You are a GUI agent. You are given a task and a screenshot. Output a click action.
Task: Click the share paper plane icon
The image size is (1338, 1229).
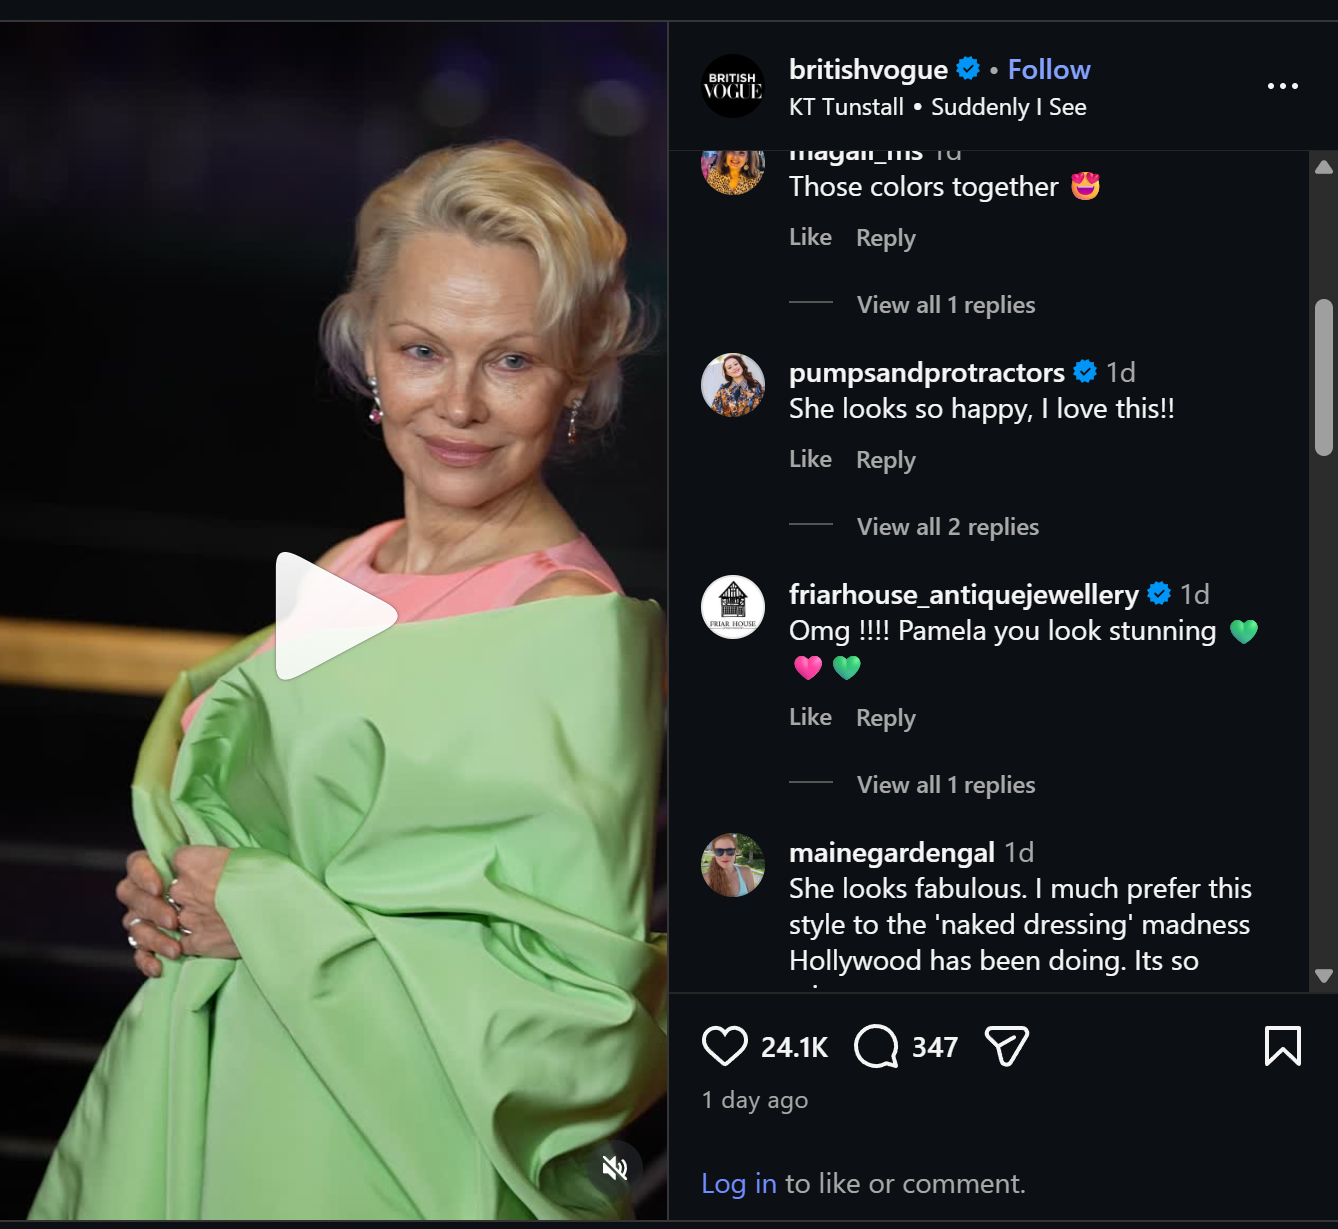tap(1006, 1046)
